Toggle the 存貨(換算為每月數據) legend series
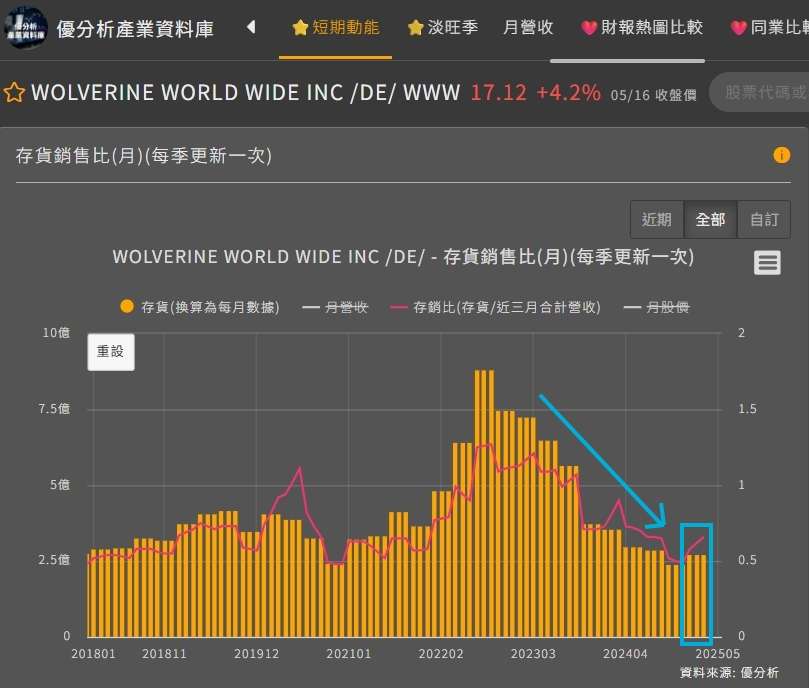The height and width of the screenshot is (688, 809). click(x=200, y=307)
